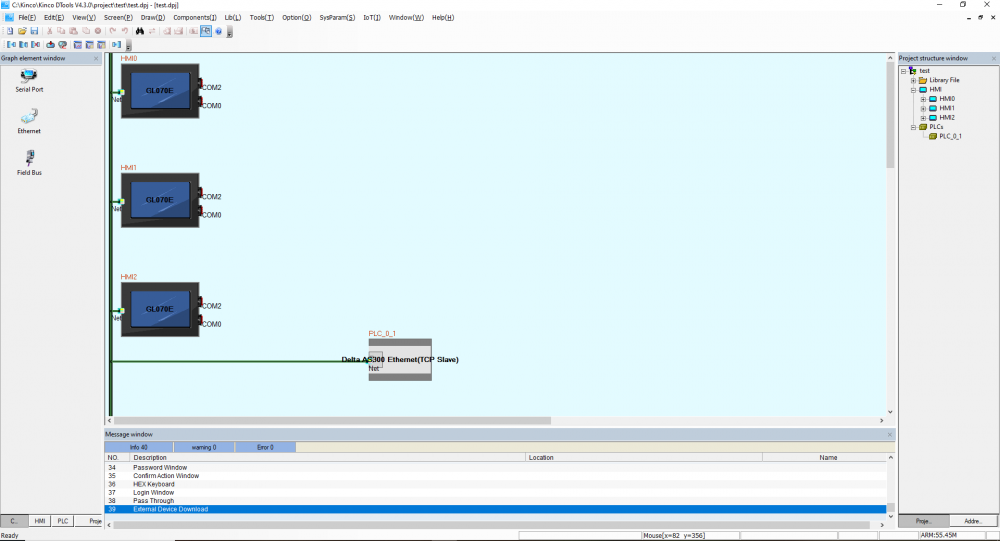1000x541 pixels.
Task: Click the blue Help question mark icon
Action: (x=218, y=31)
